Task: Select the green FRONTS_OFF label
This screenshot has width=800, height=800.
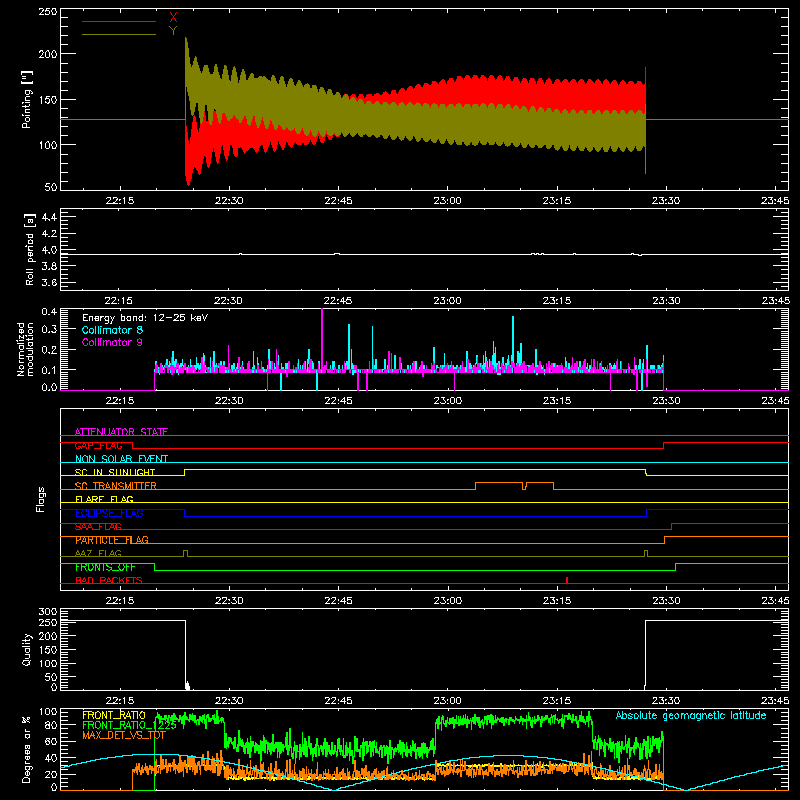Action: pyautogui.click(x=105, y=567)
